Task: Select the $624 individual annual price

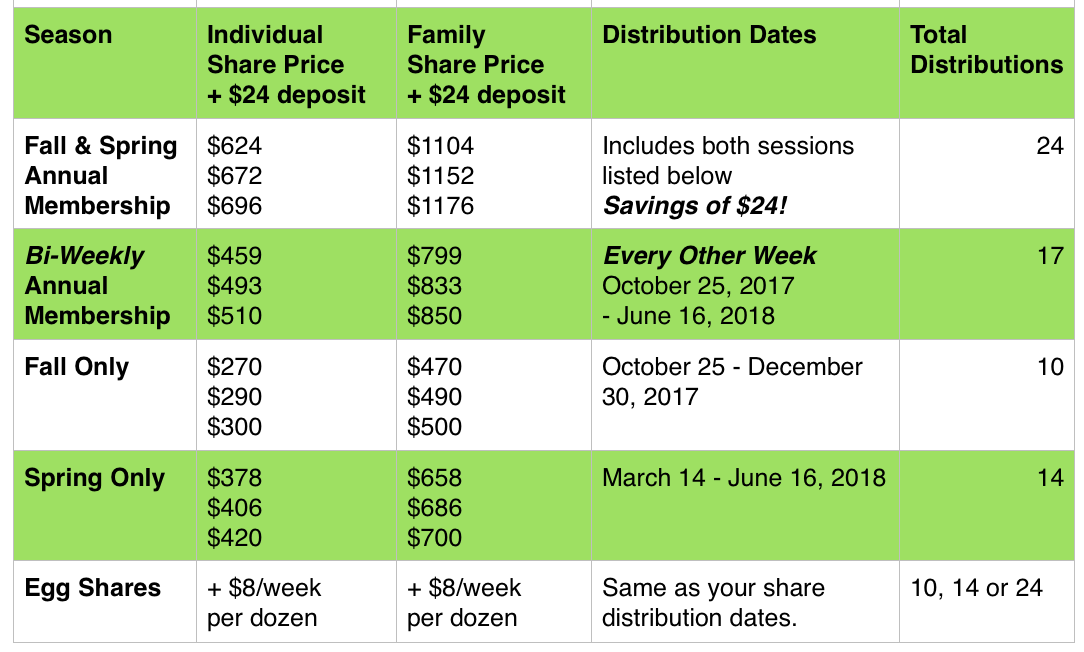Action: (x=234, y=146)
